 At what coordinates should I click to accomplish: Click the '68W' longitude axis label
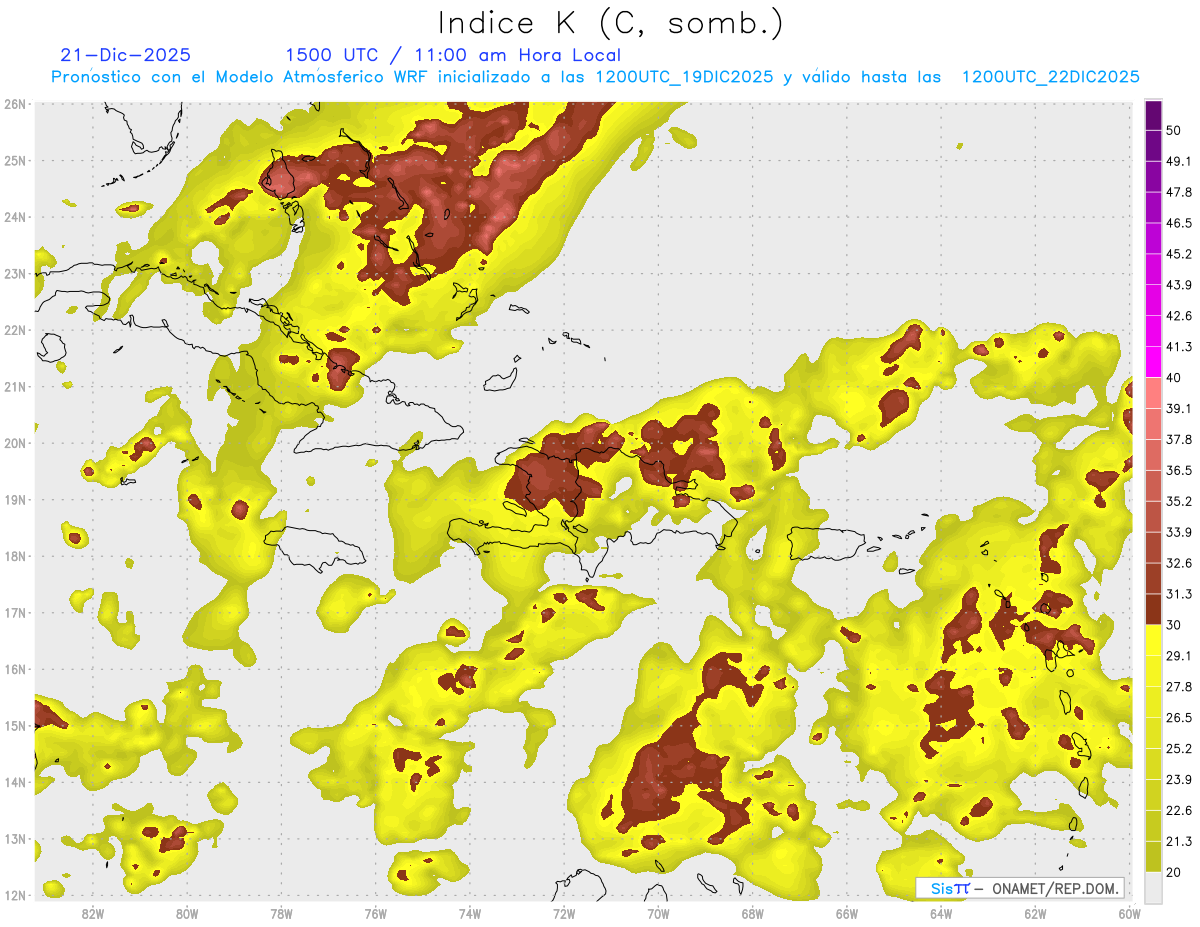(x=753, y=913)
